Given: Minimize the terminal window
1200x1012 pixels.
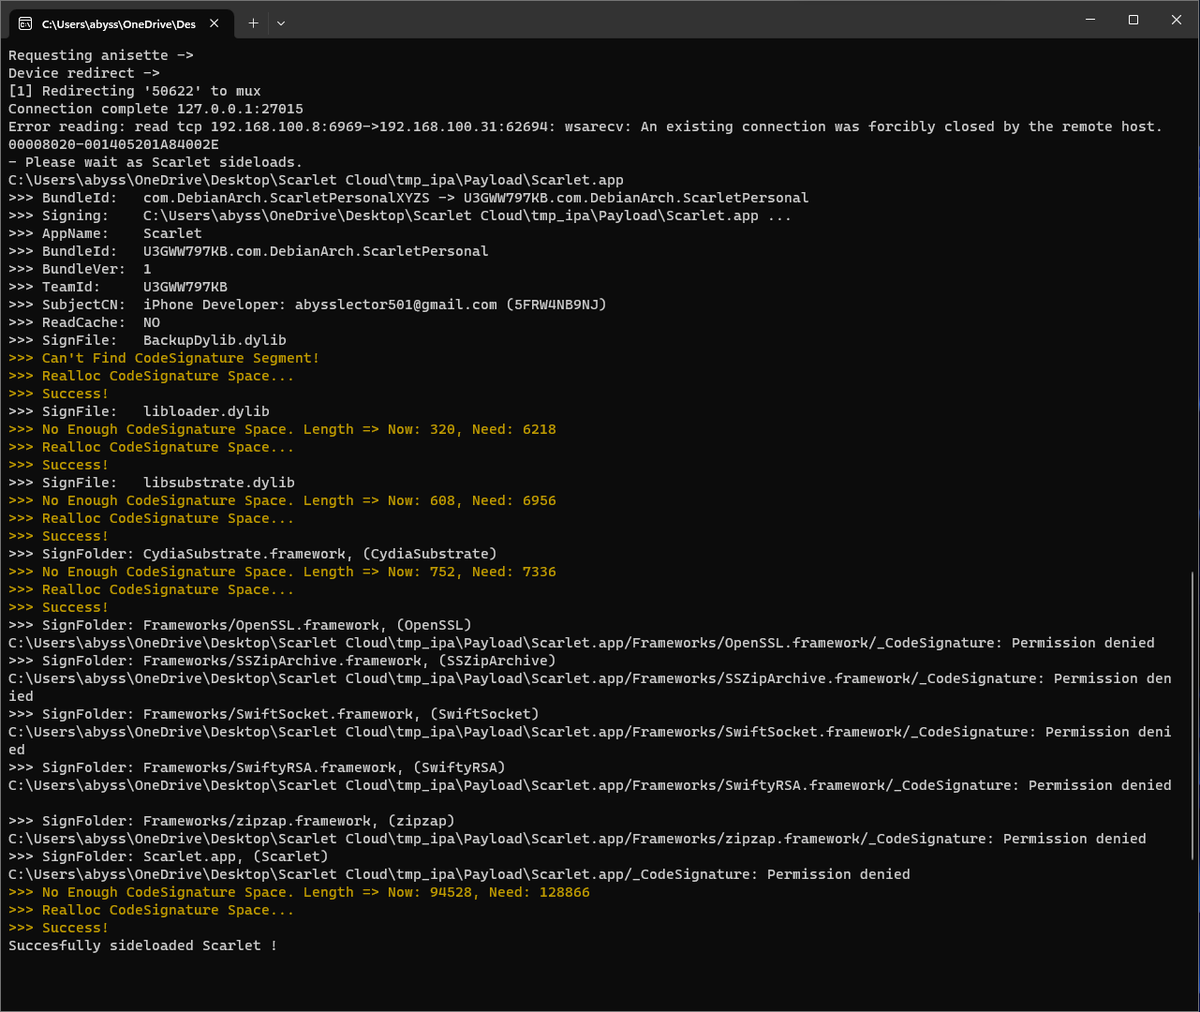Looking at the screenshot, I should (1090, 19).
